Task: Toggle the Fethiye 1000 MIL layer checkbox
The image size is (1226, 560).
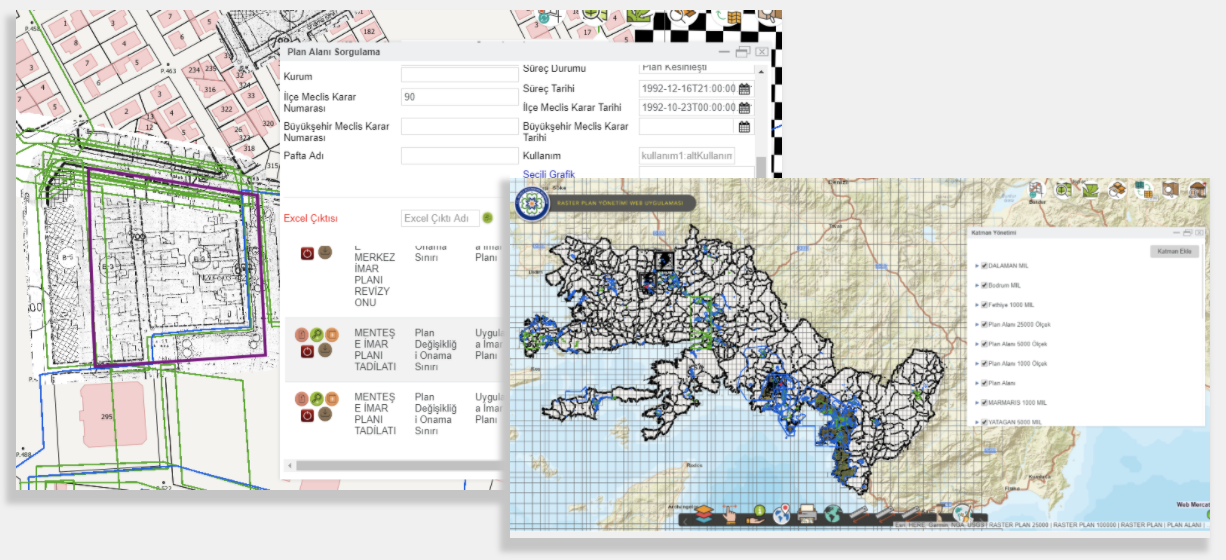Action: click(984, 304)
